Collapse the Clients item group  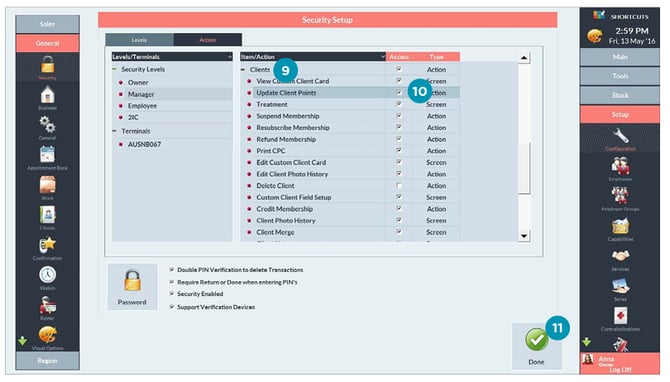click(243, 69)
